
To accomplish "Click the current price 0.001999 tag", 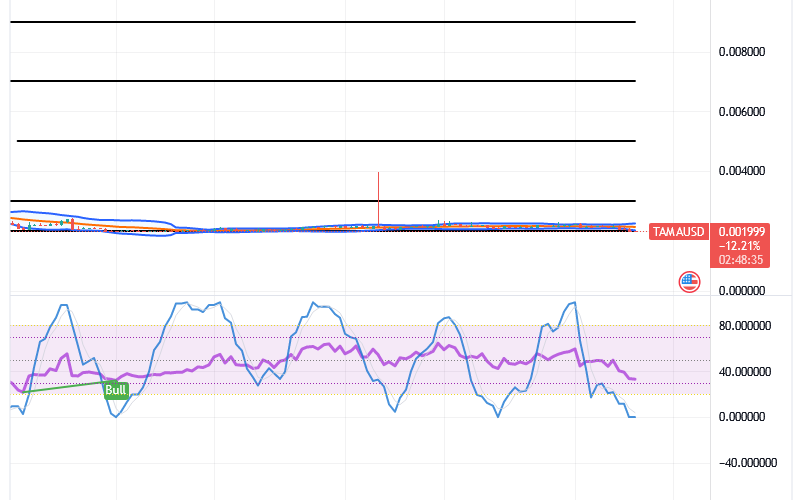I will (x=741, y=232).
